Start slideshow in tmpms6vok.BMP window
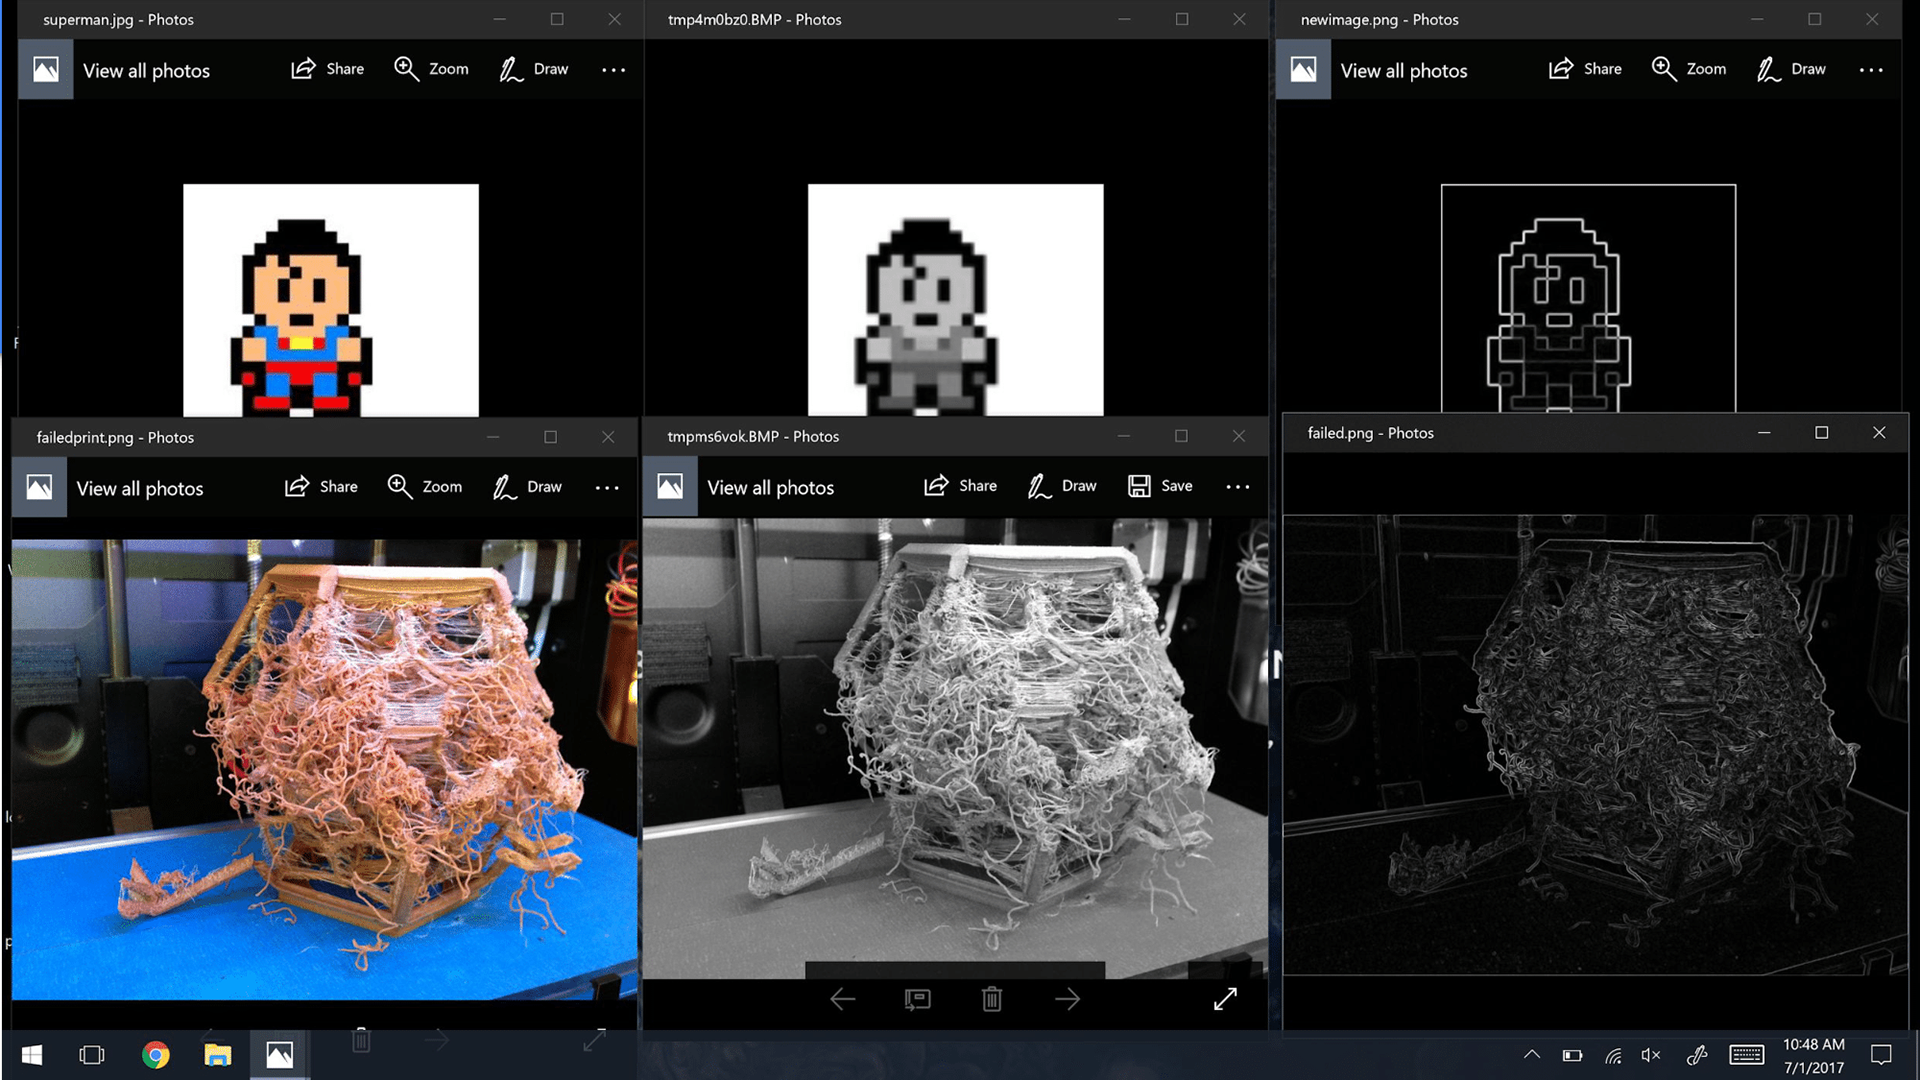 [x=918, y=999]
